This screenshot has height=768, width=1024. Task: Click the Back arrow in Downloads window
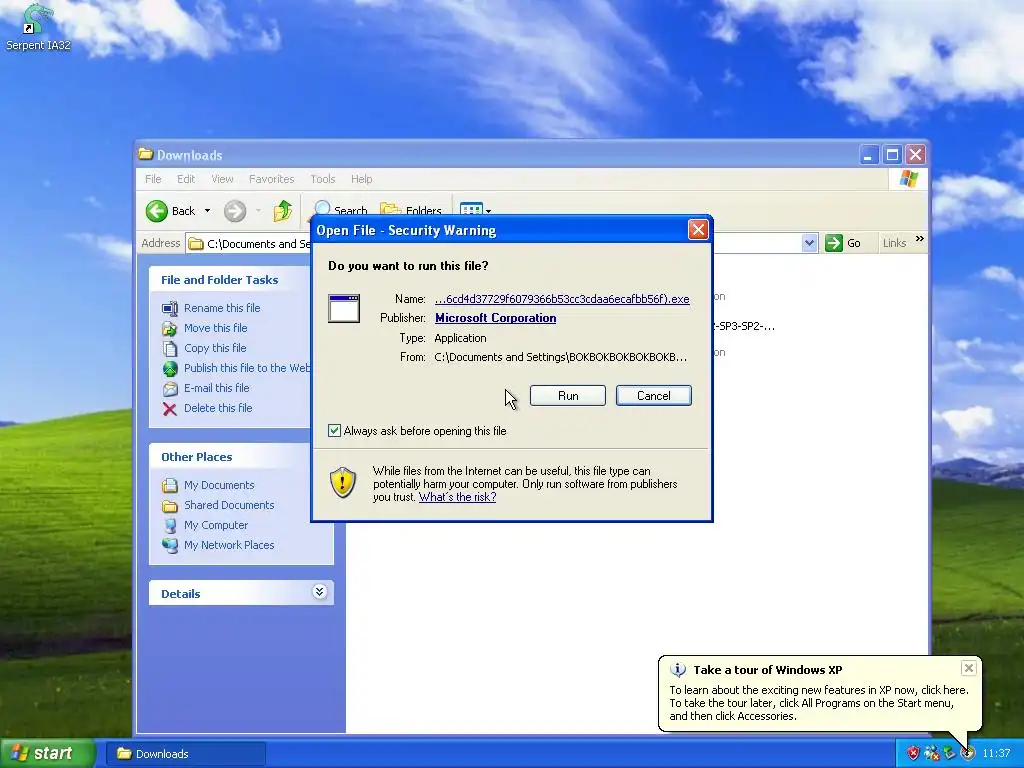coord(157,211)
